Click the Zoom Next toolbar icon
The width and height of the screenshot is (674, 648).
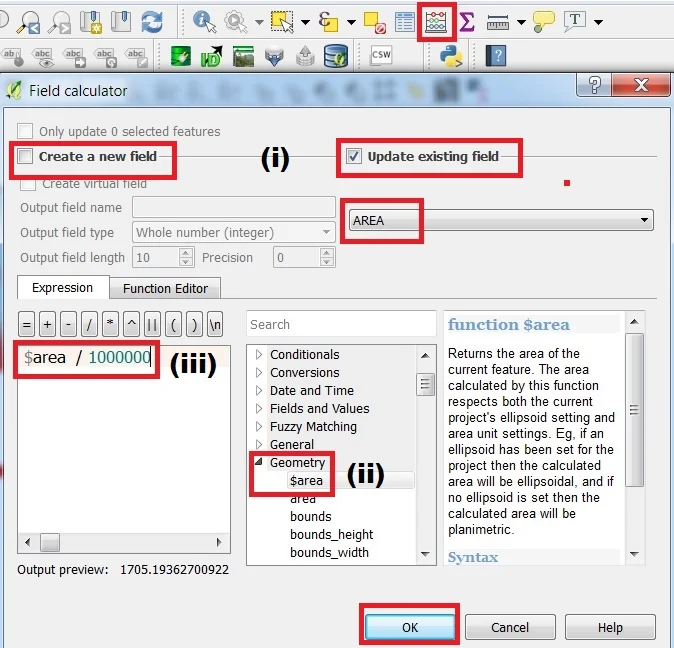coord(60,21)
